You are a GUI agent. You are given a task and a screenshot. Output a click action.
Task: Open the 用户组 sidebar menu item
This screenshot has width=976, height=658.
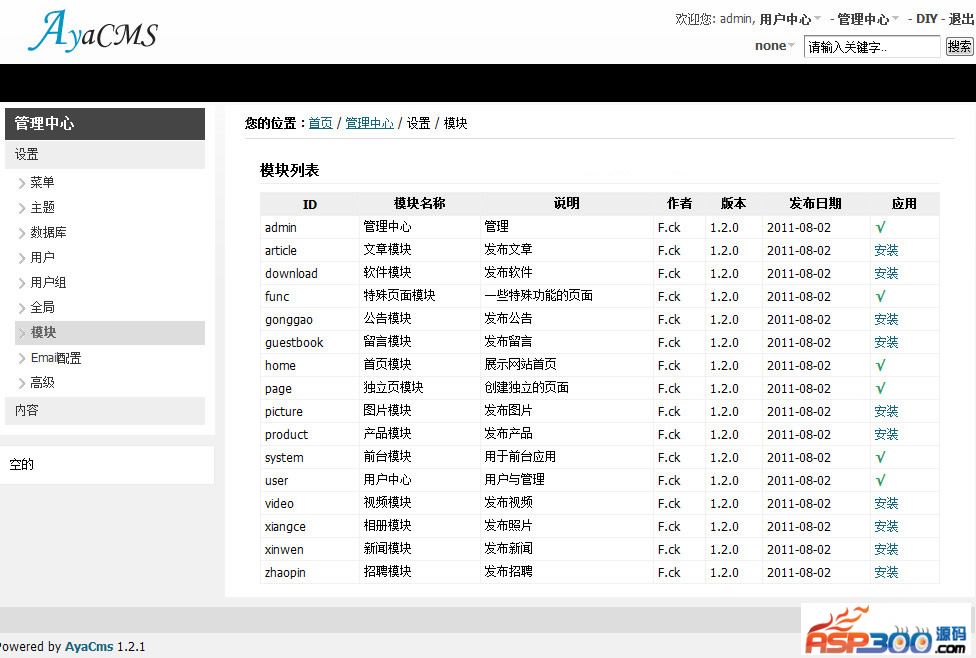48,282
